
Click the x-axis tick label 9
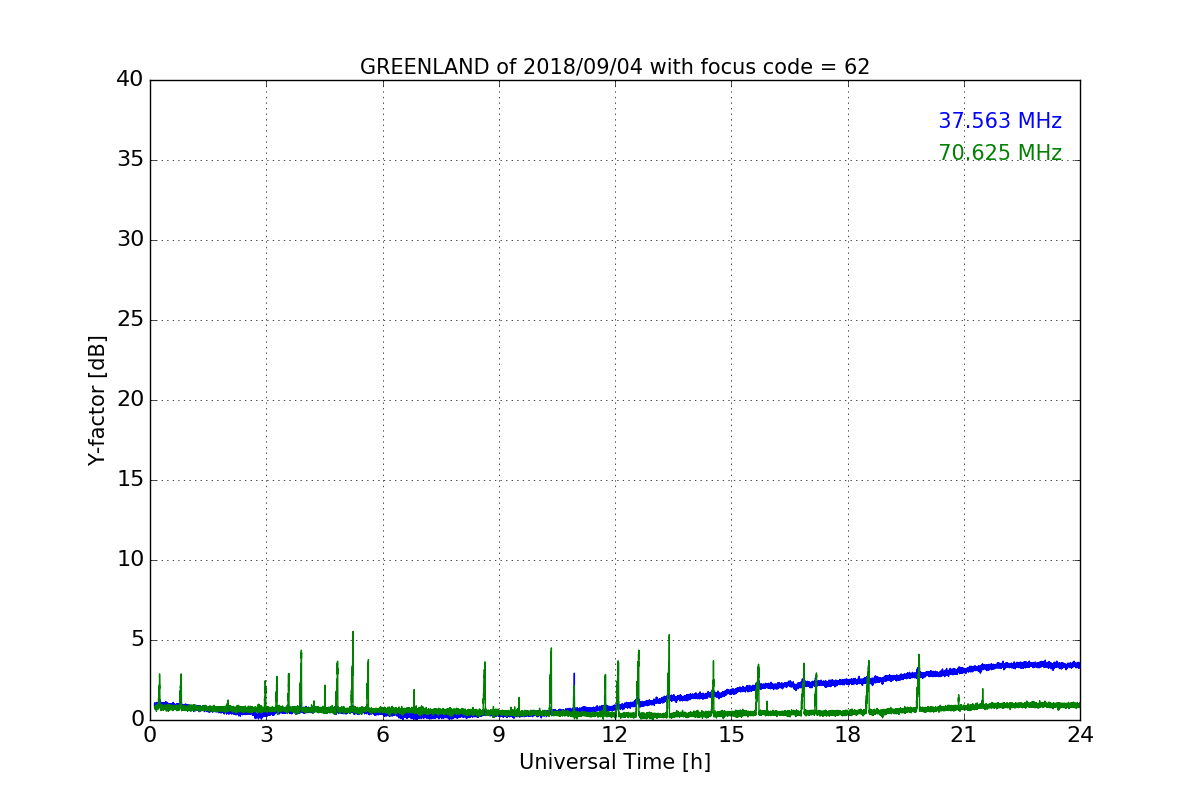point(499,734)
